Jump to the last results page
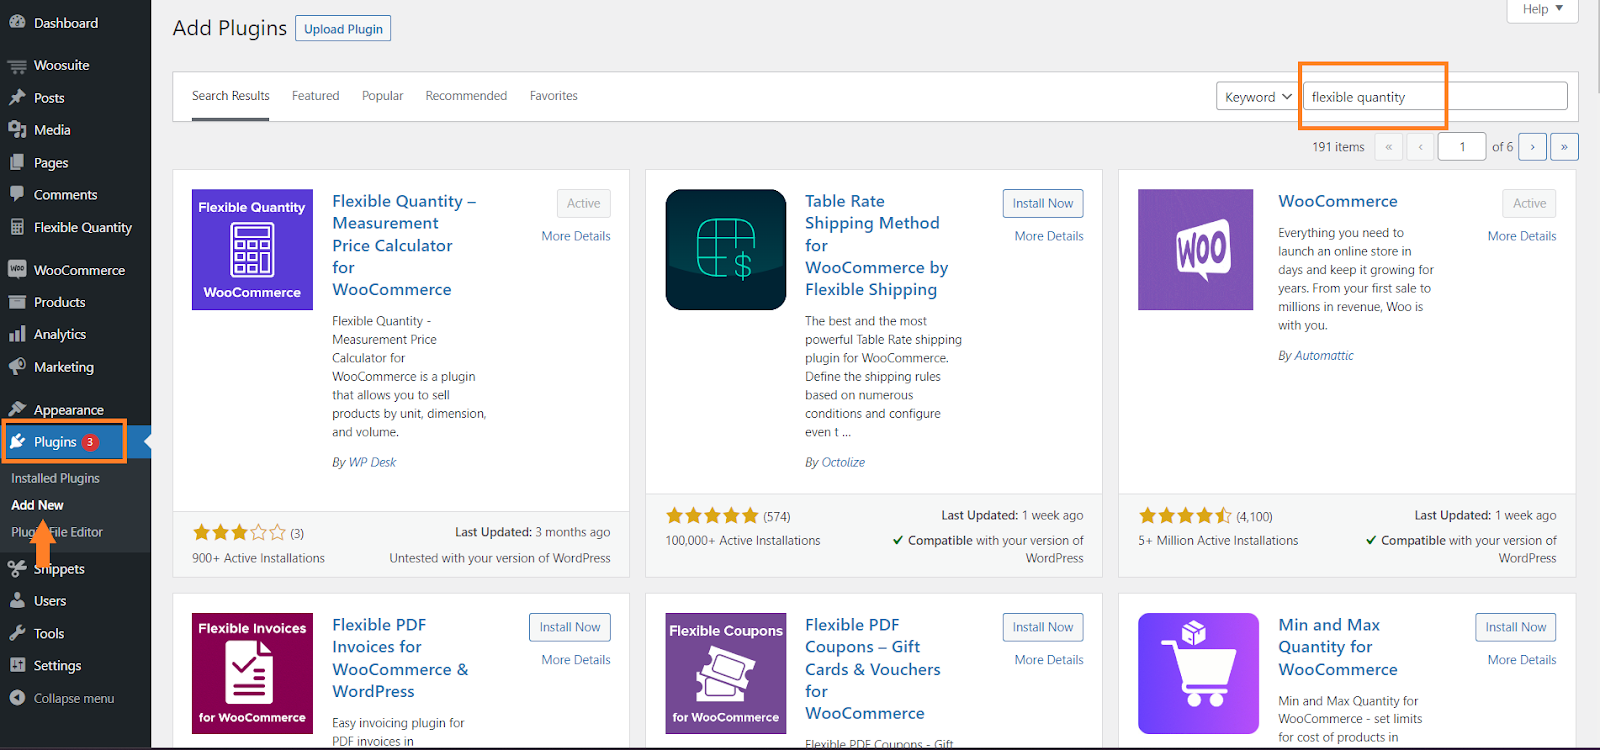1600x750 pixels. click(1564, 147)
